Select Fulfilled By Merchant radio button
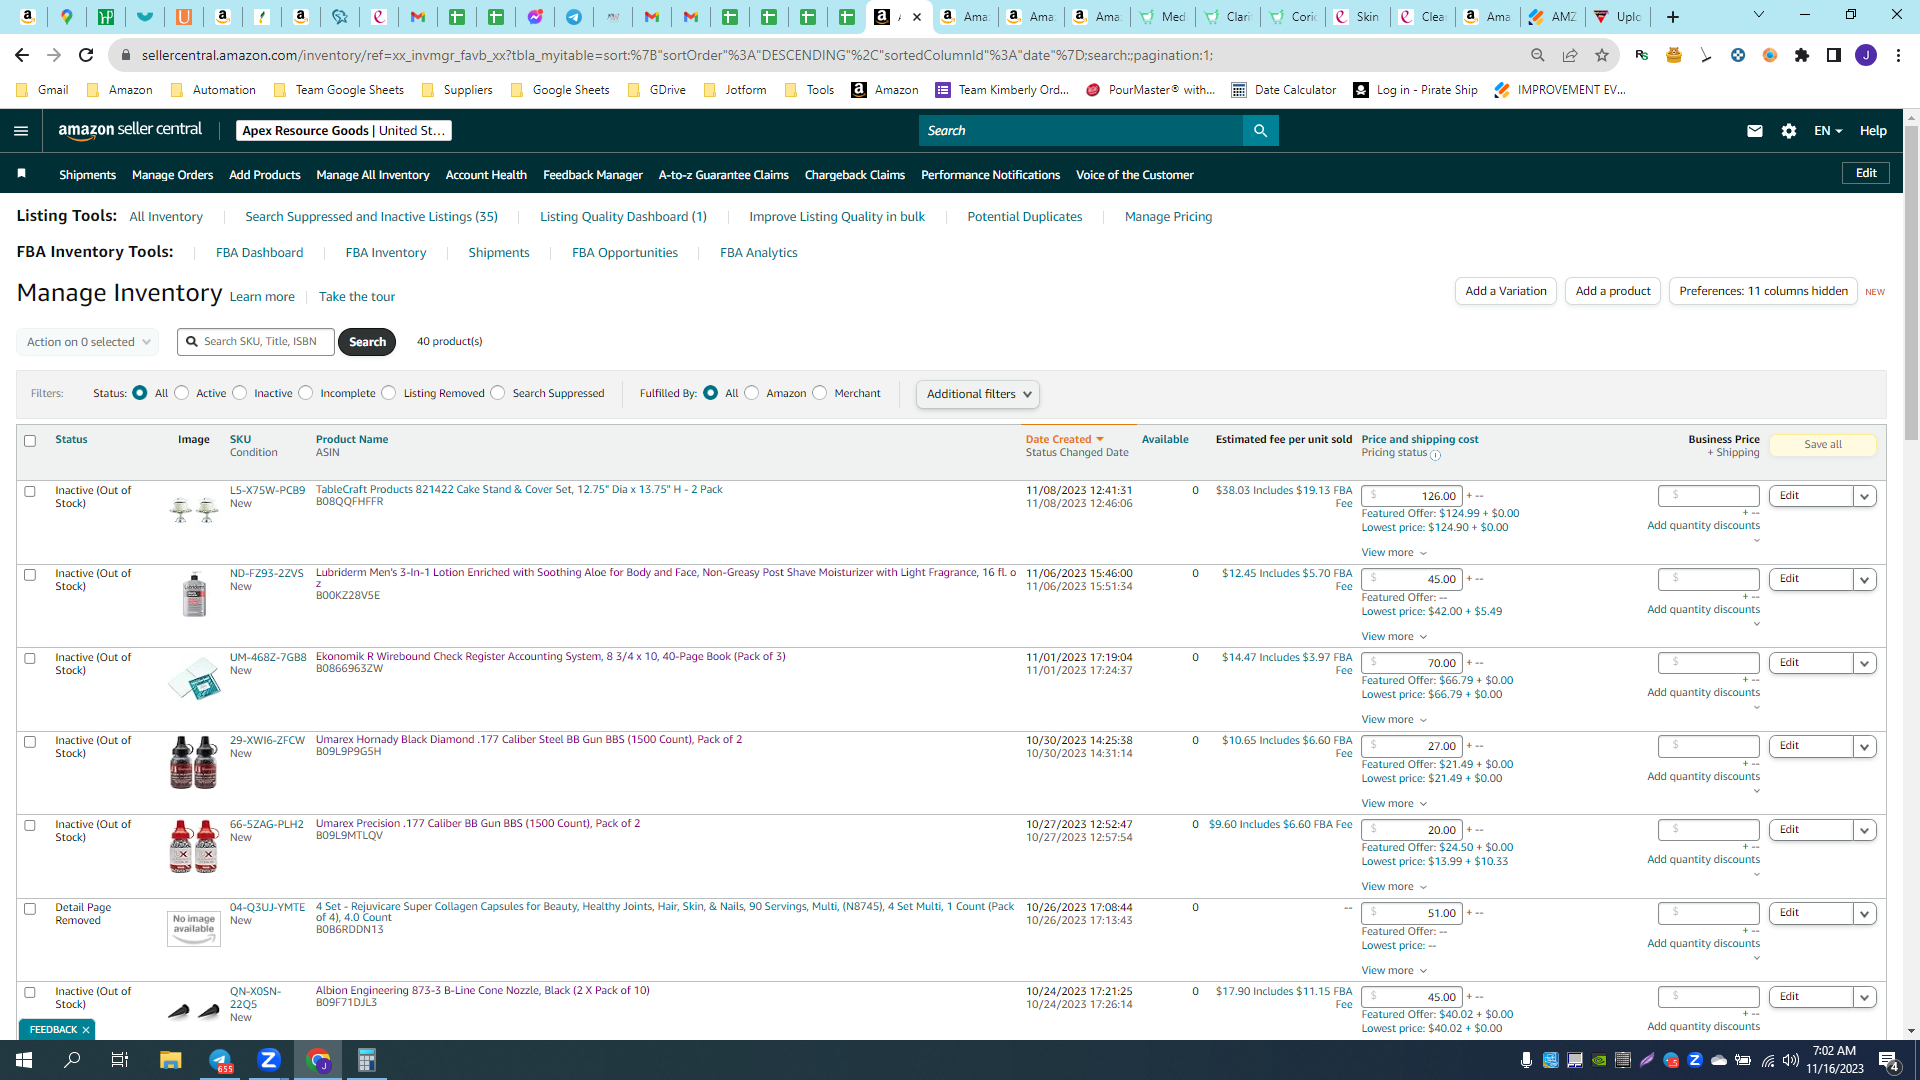This screenshot has height=1080, width=1920. point(820,393)
